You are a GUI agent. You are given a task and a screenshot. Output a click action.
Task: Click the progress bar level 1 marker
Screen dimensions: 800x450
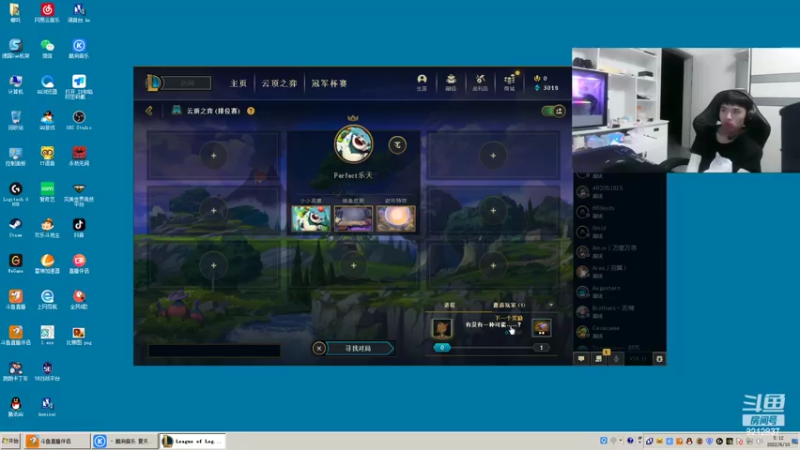tap(541, 347)
